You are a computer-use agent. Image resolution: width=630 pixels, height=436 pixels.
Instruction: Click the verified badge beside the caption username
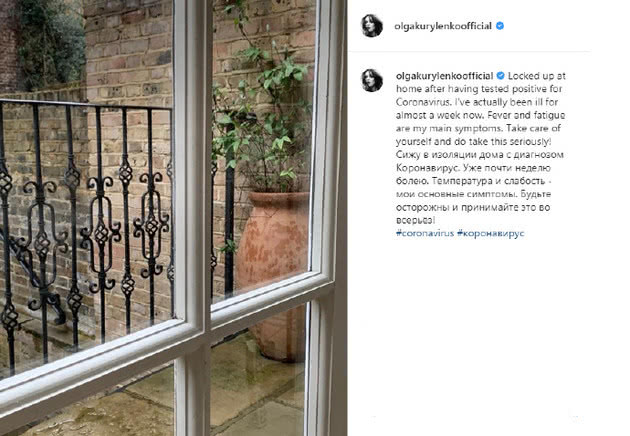click(x=501, y=76)
